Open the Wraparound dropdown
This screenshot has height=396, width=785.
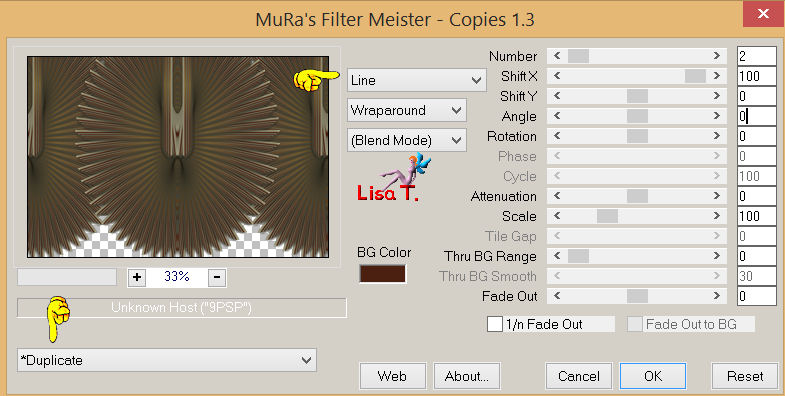407,110
